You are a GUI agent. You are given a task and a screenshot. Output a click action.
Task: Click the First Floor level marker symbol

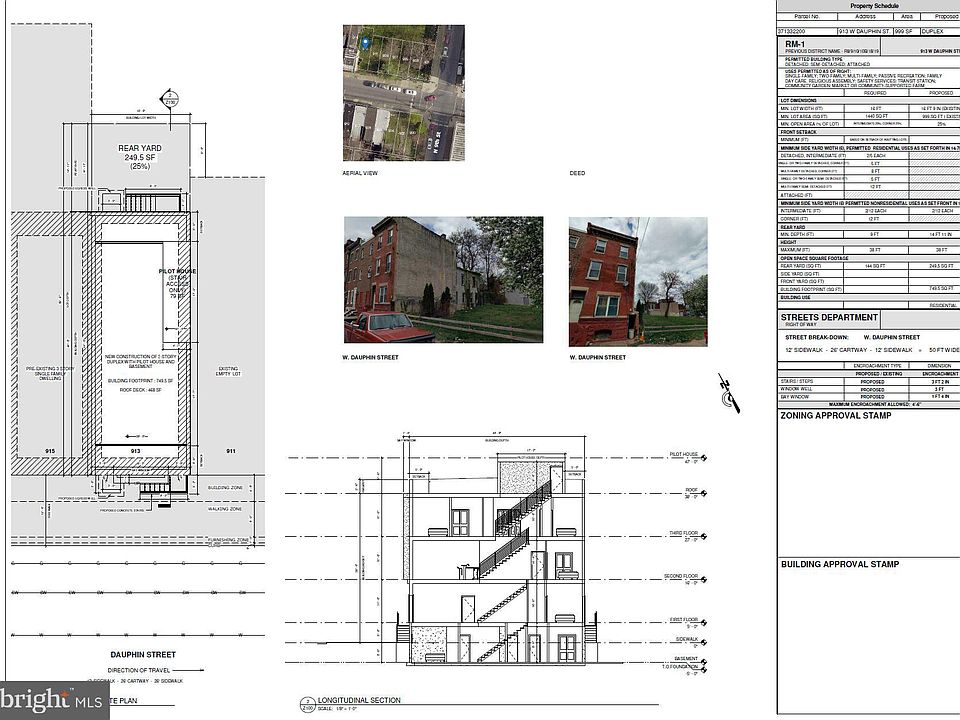click(705, 623)
